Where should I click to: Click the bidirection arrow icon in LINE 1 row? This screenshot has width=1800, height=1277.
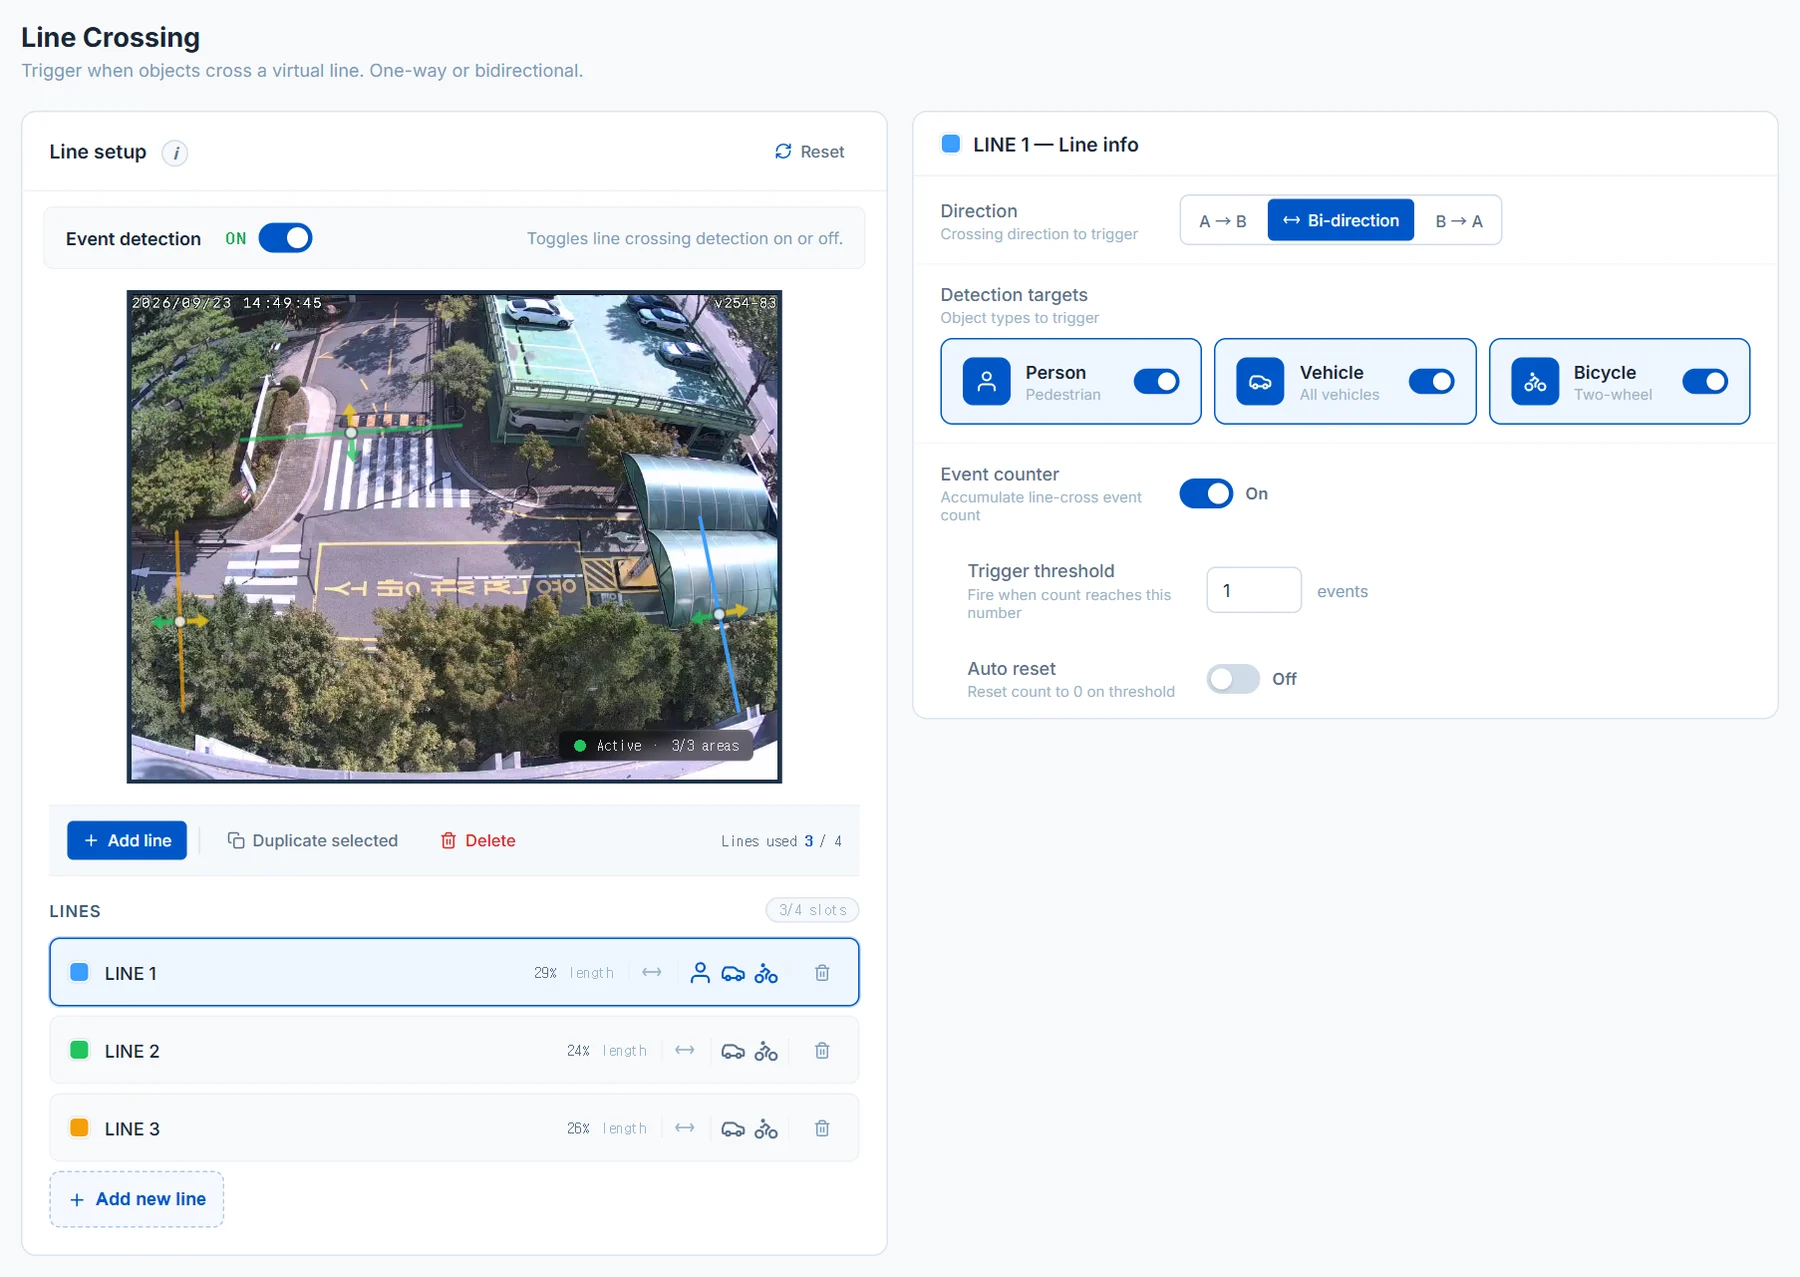(x=652, y=972)
